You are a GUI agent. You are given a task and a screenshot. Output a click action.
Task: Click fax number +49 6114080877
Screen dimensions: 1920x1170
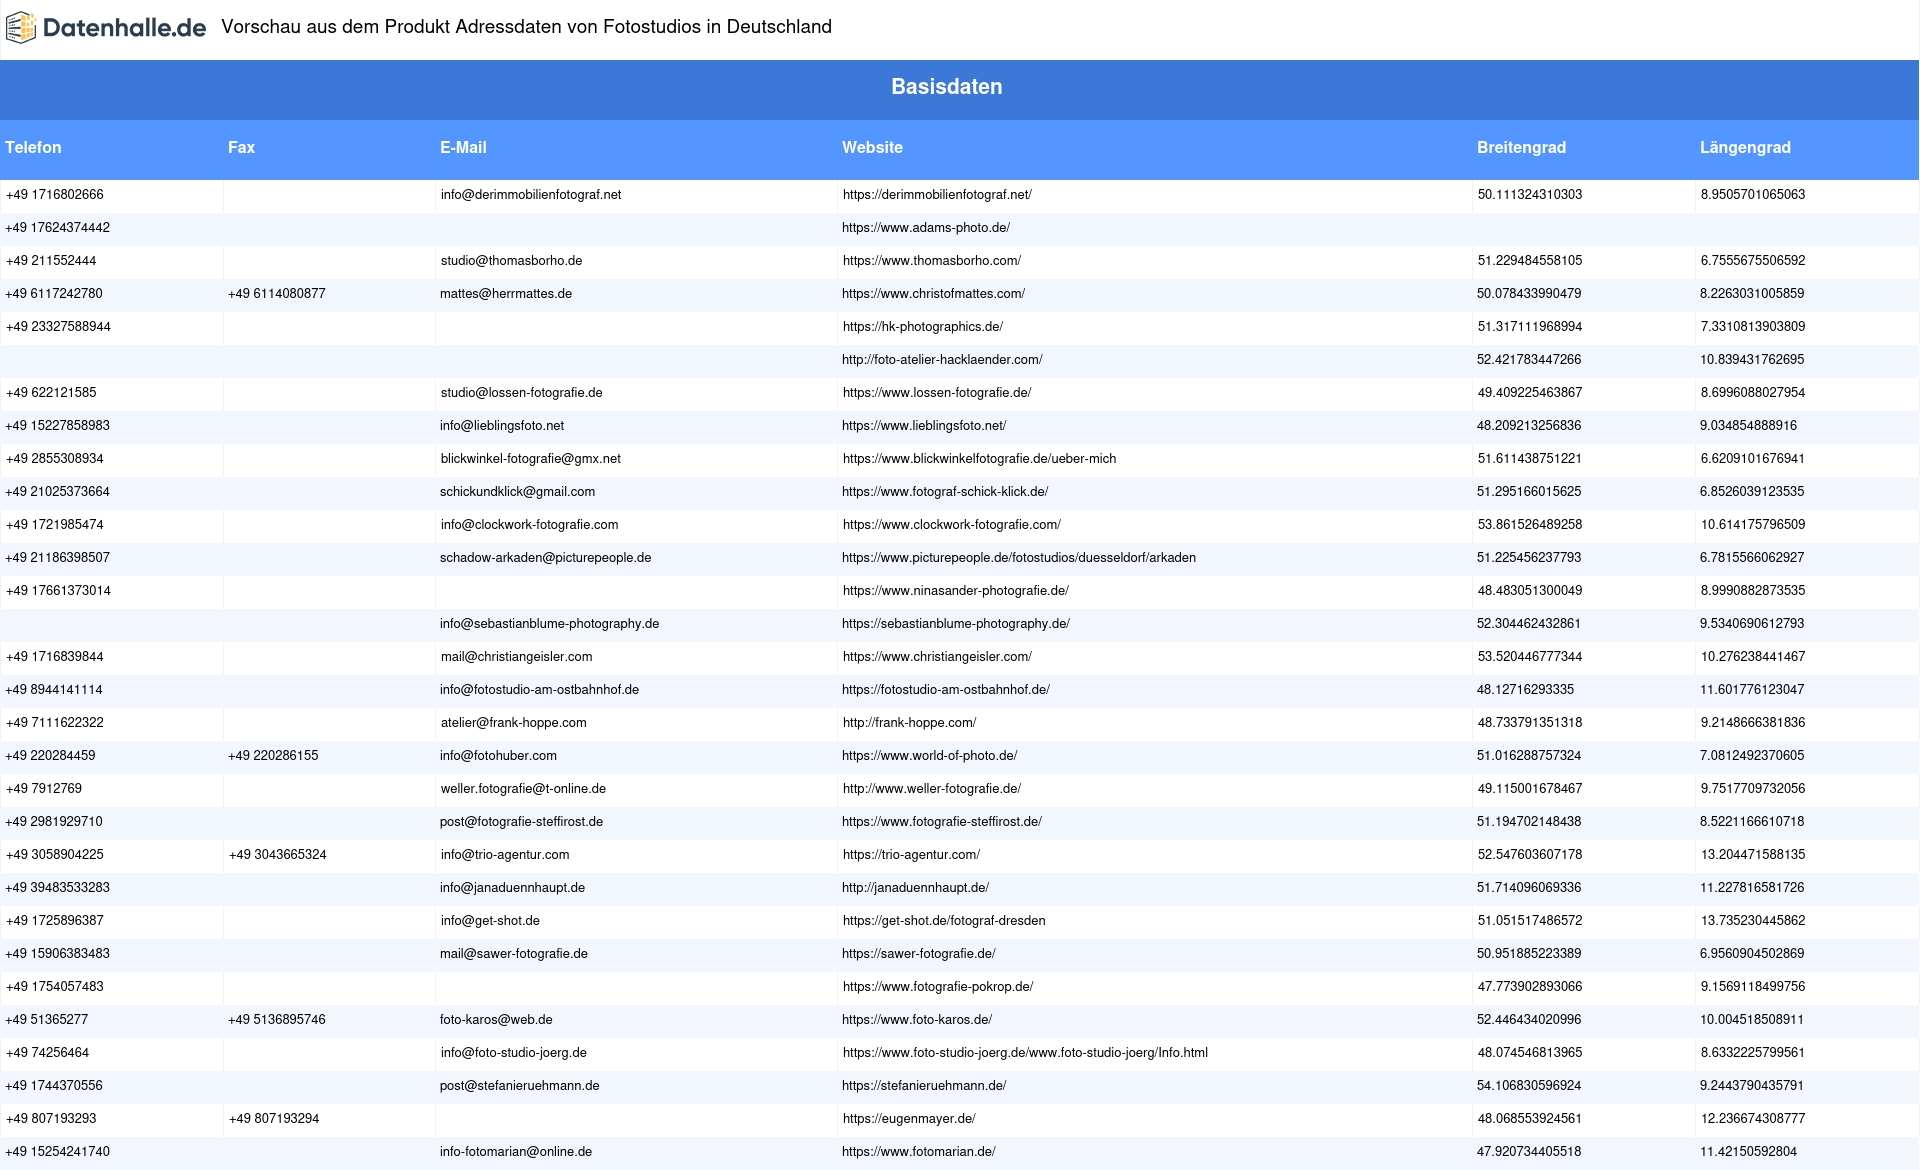click(277, 294)
